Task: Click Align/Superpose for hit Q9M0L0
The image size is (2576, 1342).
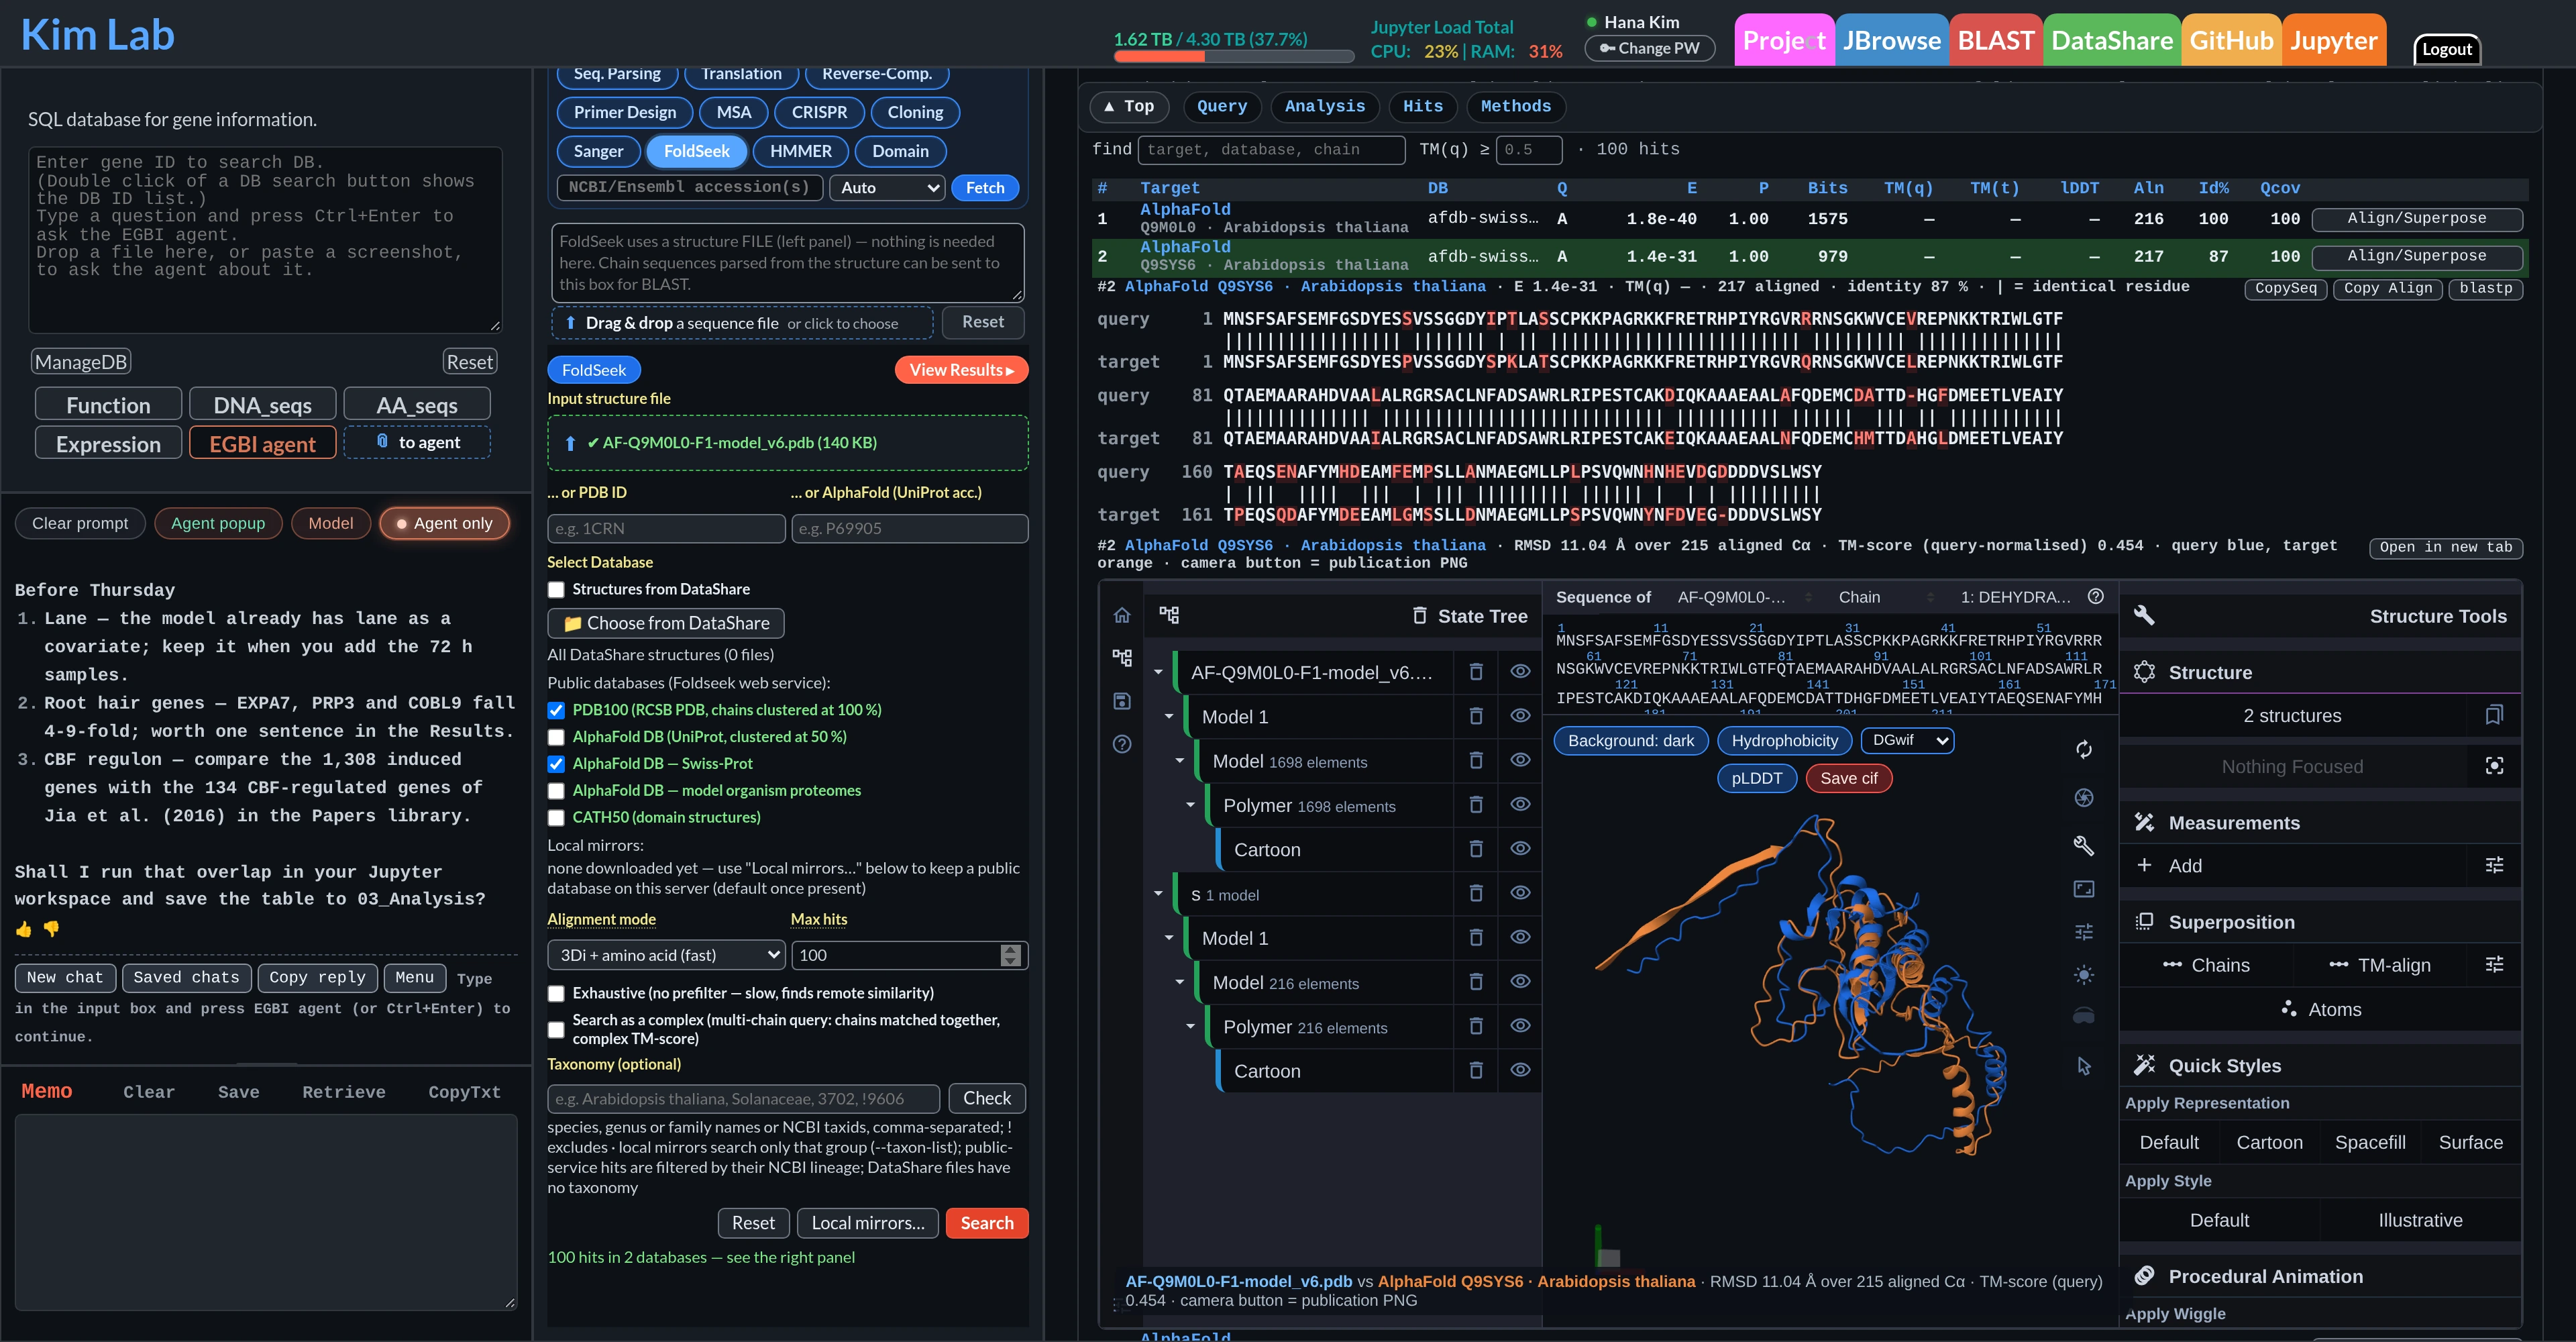Action: 2416,218
